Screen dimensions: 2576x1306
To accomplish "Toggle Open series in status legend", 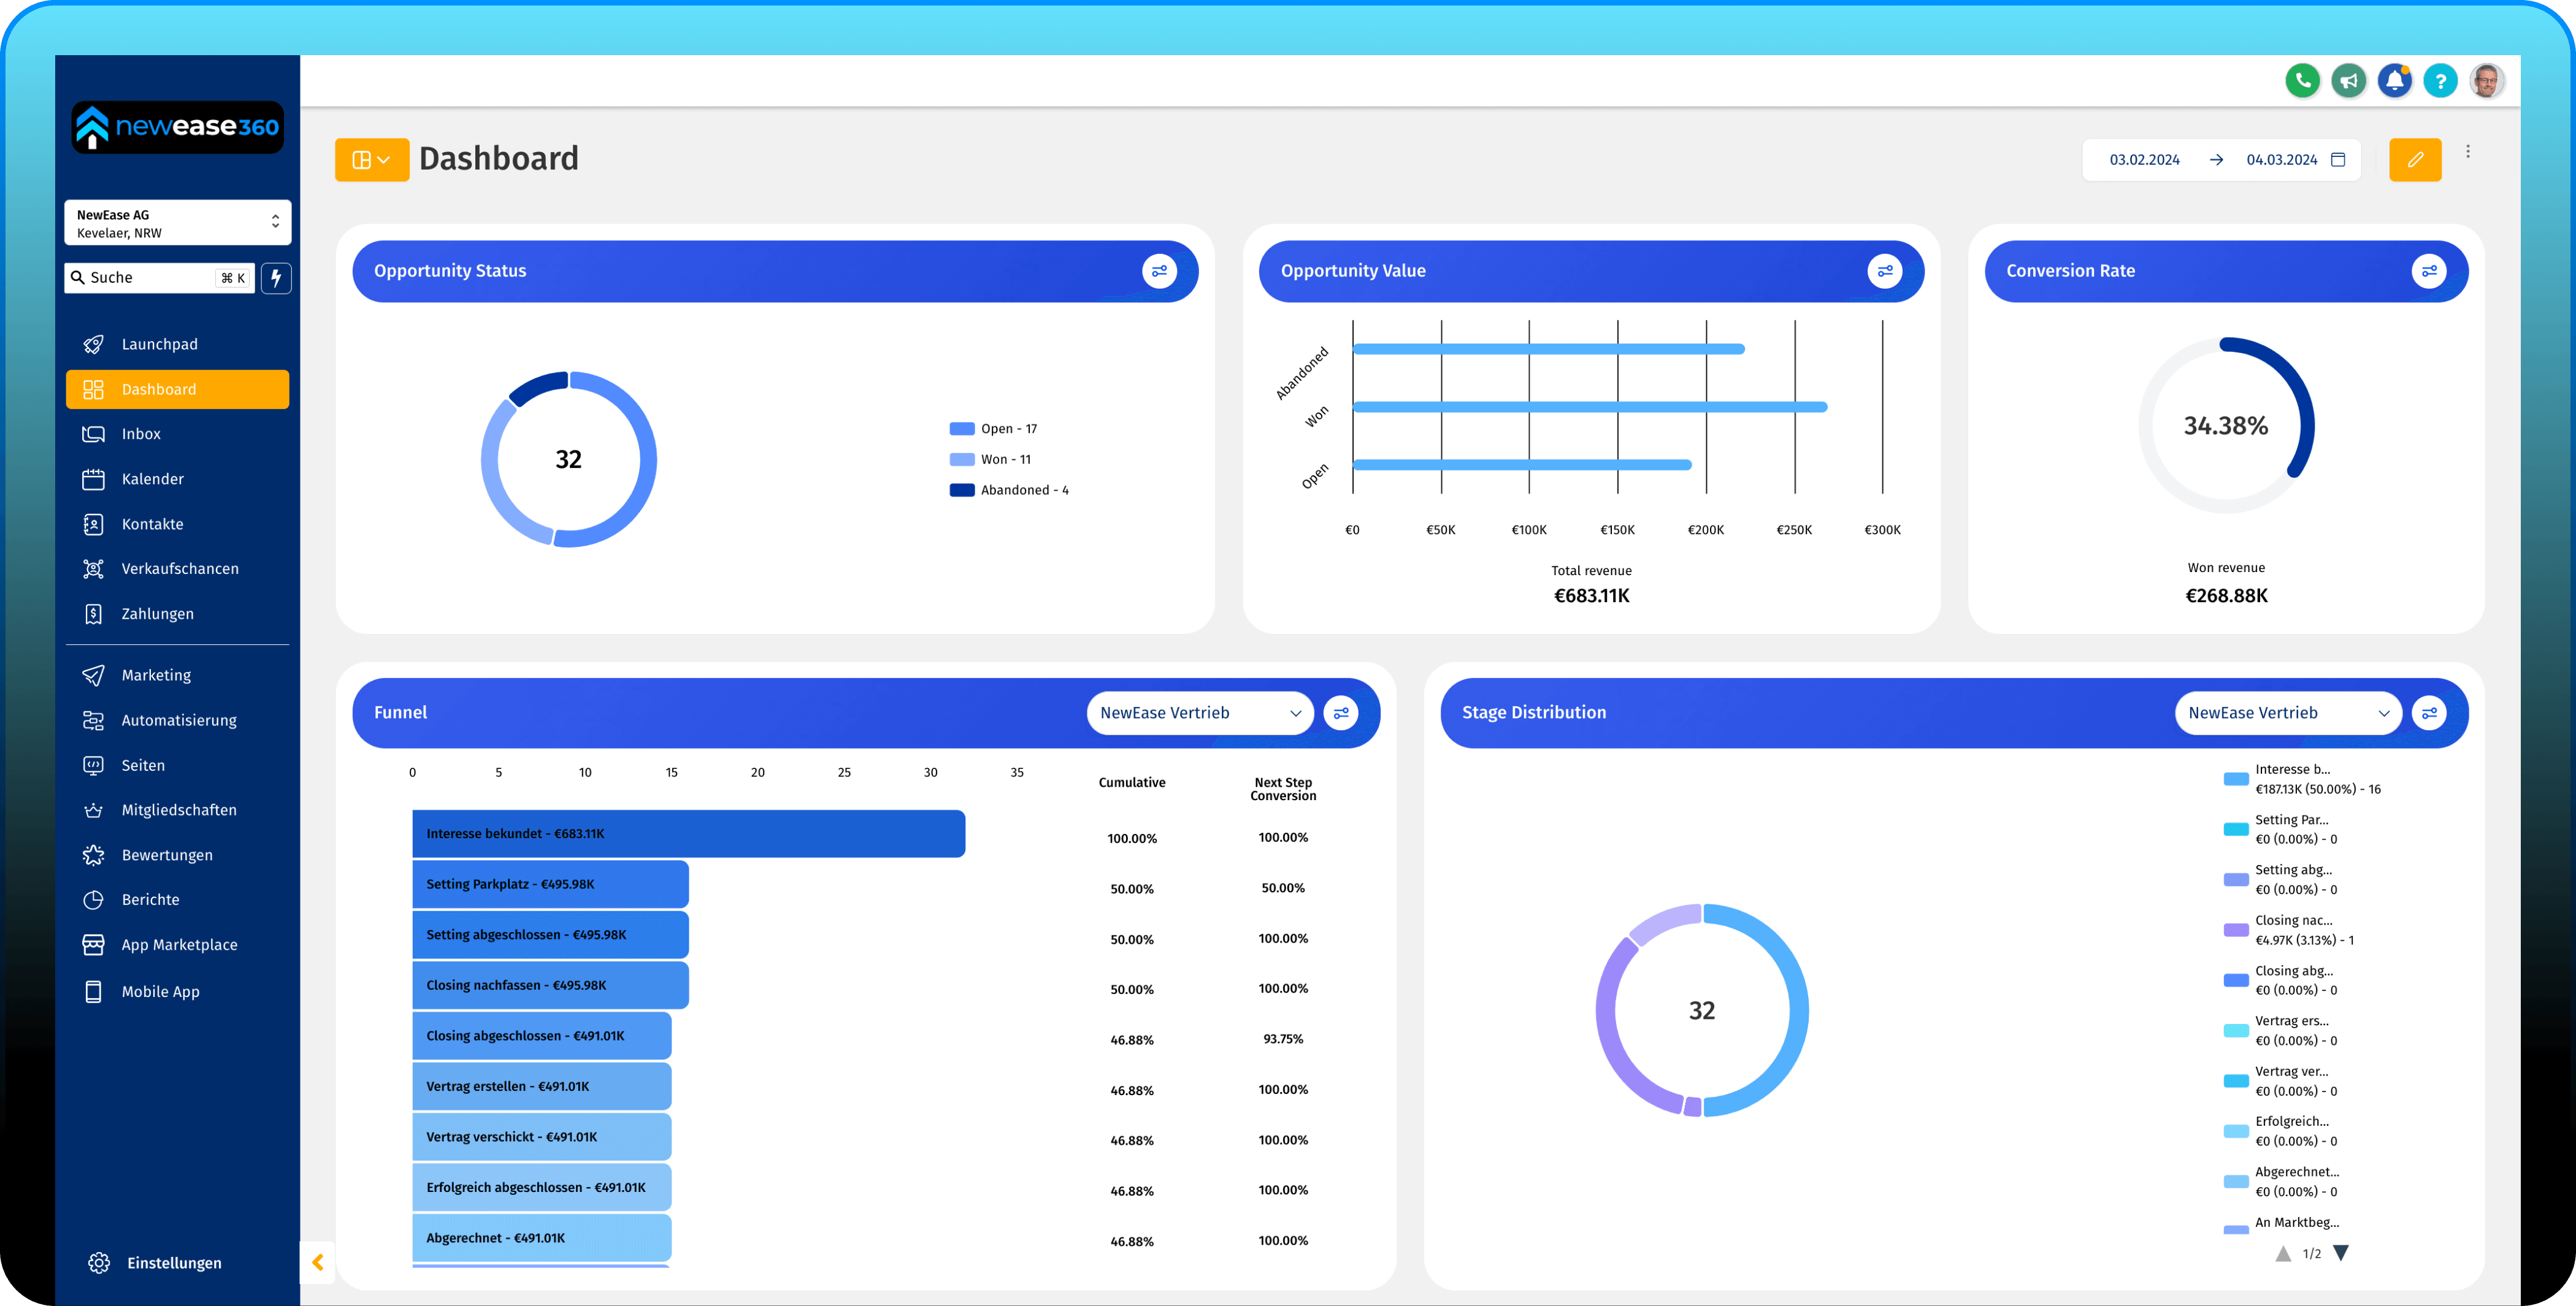I will pyautogui.click(x=994, y=429).
